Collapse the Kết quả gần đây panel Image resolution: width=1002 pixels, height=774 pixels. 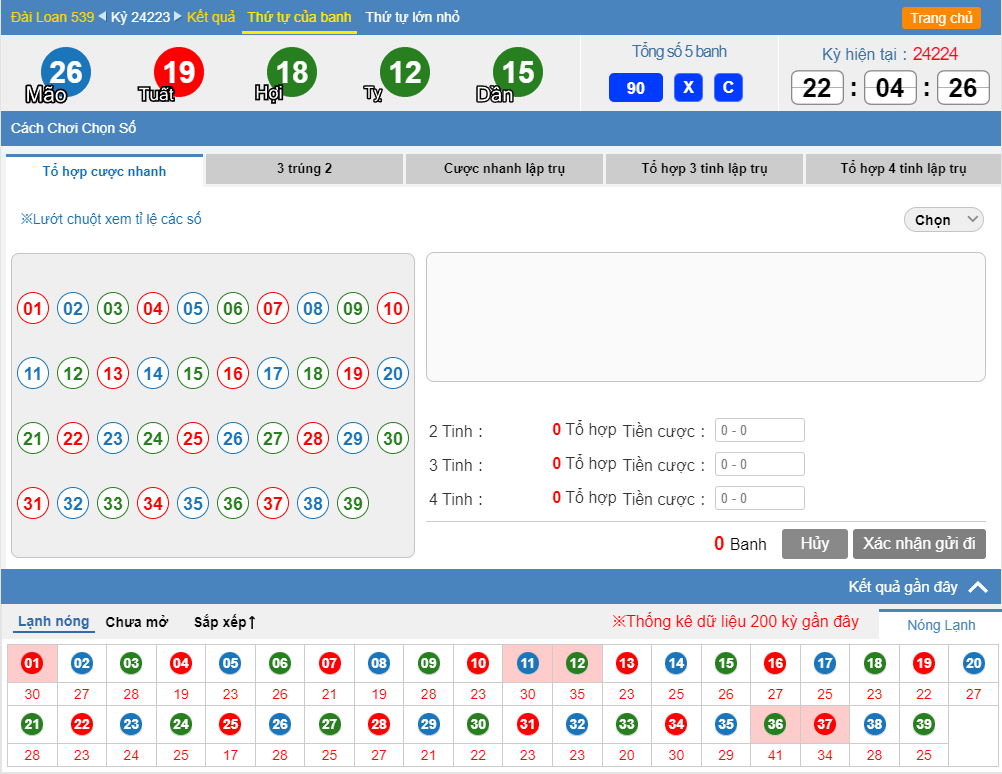[978, 588]
